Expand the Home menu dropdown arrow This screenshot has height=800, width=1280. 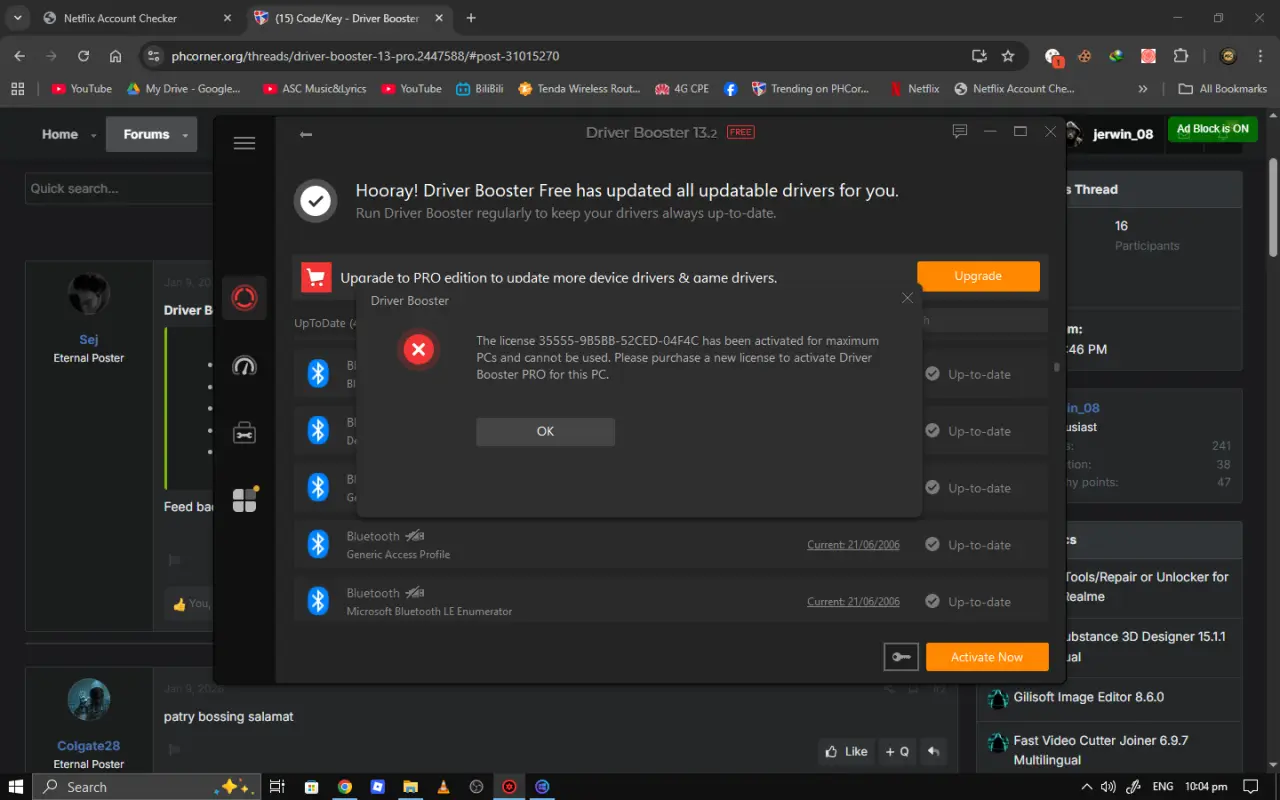(94, 135)
